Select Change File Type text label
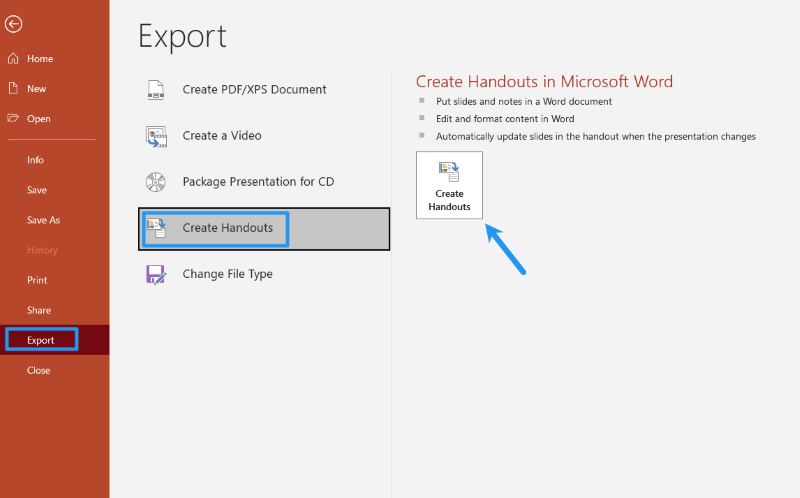800x498 pixels. tap(228, 274)
